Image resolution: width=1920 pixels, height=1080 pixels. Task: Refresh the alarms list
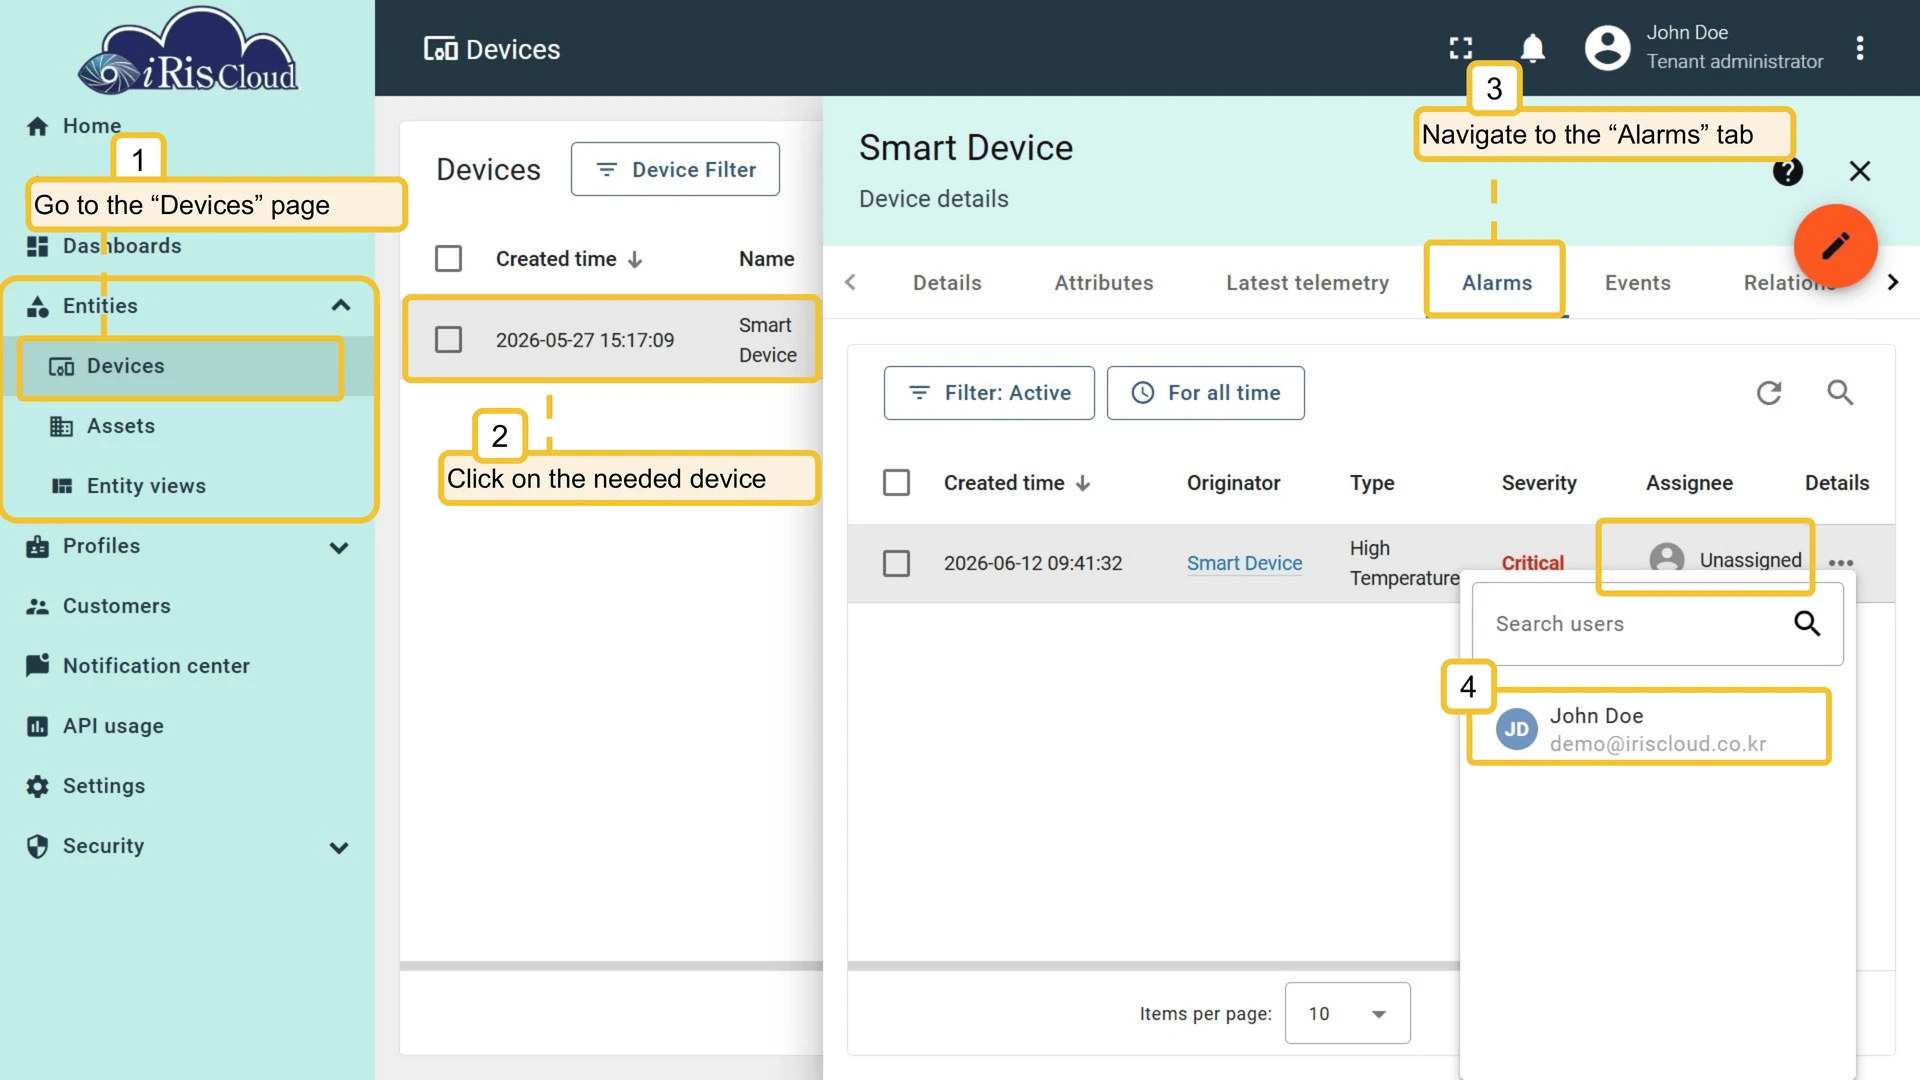(1769, 393)
